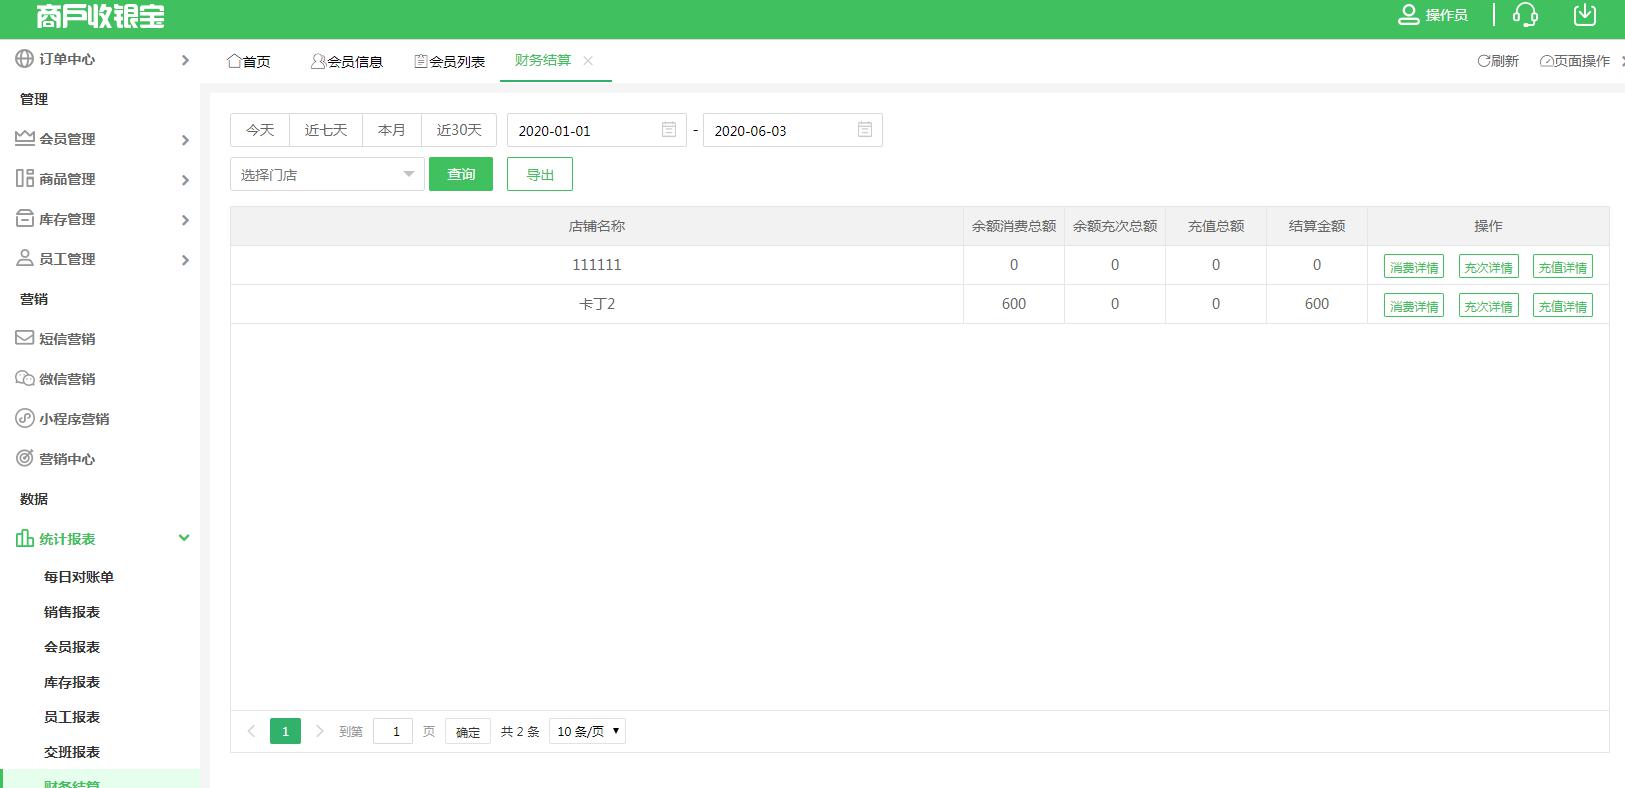This screenshot has width=1625, height=788.
Task: Close the 财务结算 tab
Action: pyautogui.click(x=588, y=61)
